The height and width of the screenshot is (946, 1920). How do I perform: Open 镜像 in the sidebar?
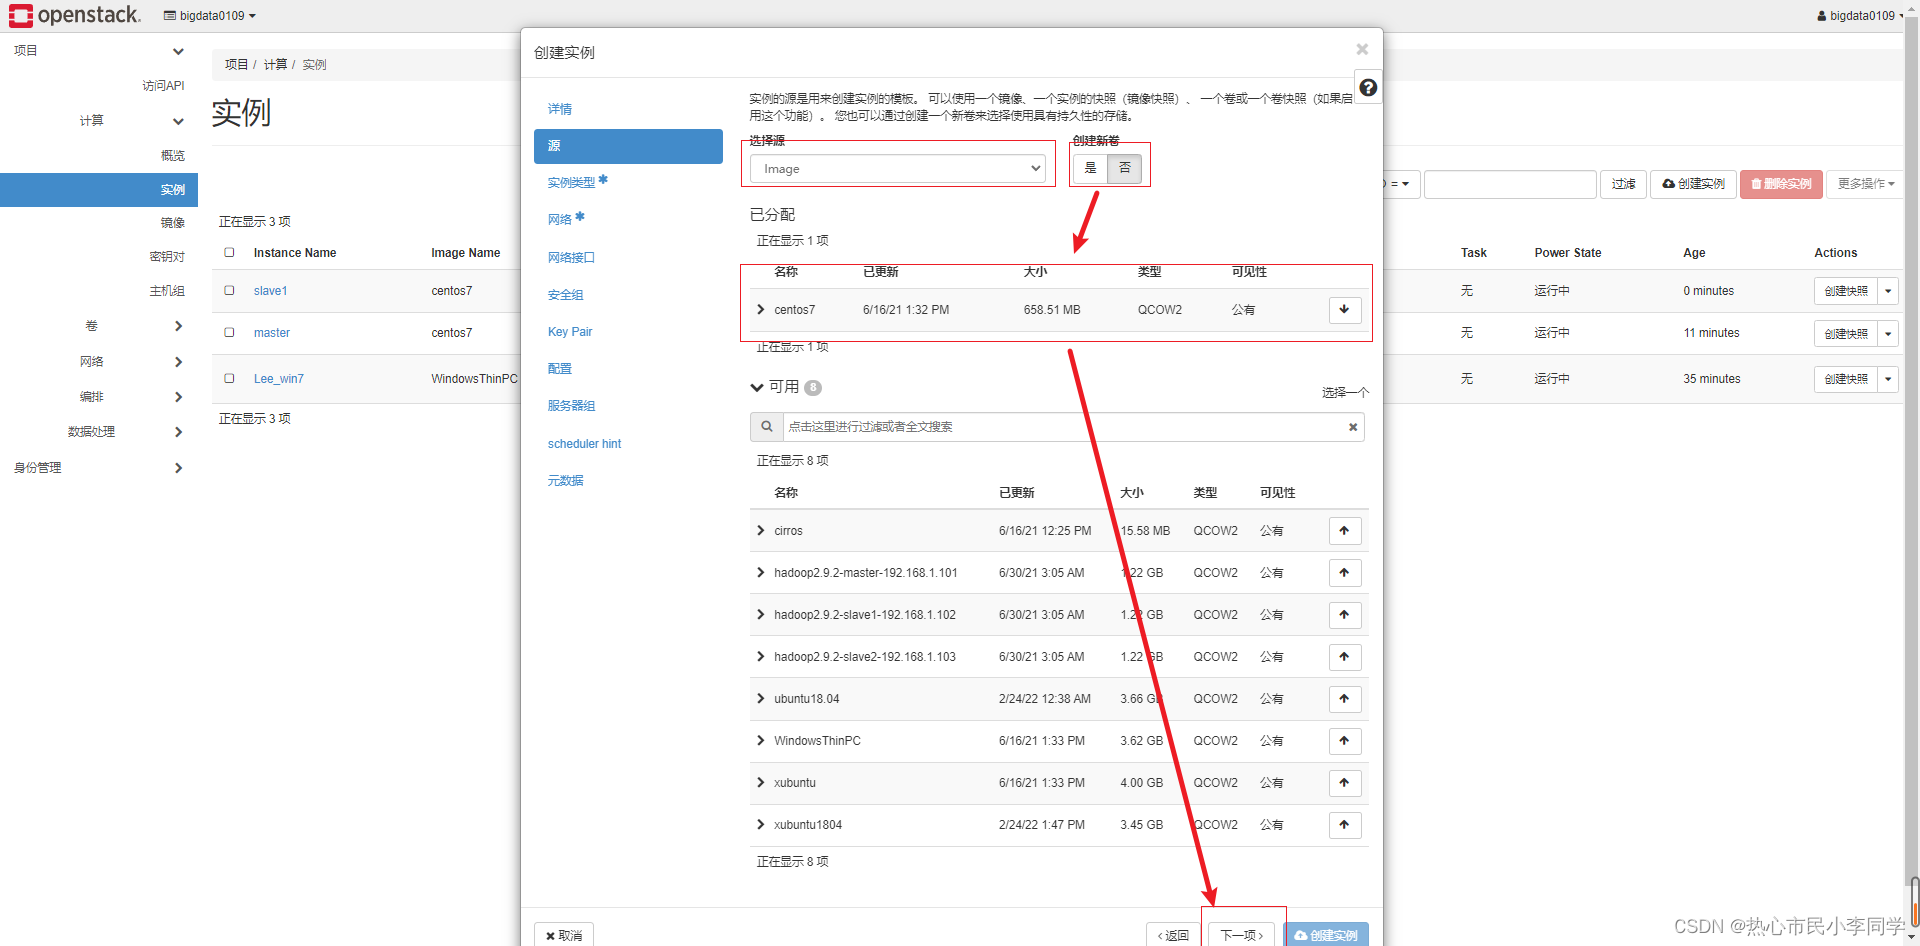172,223
